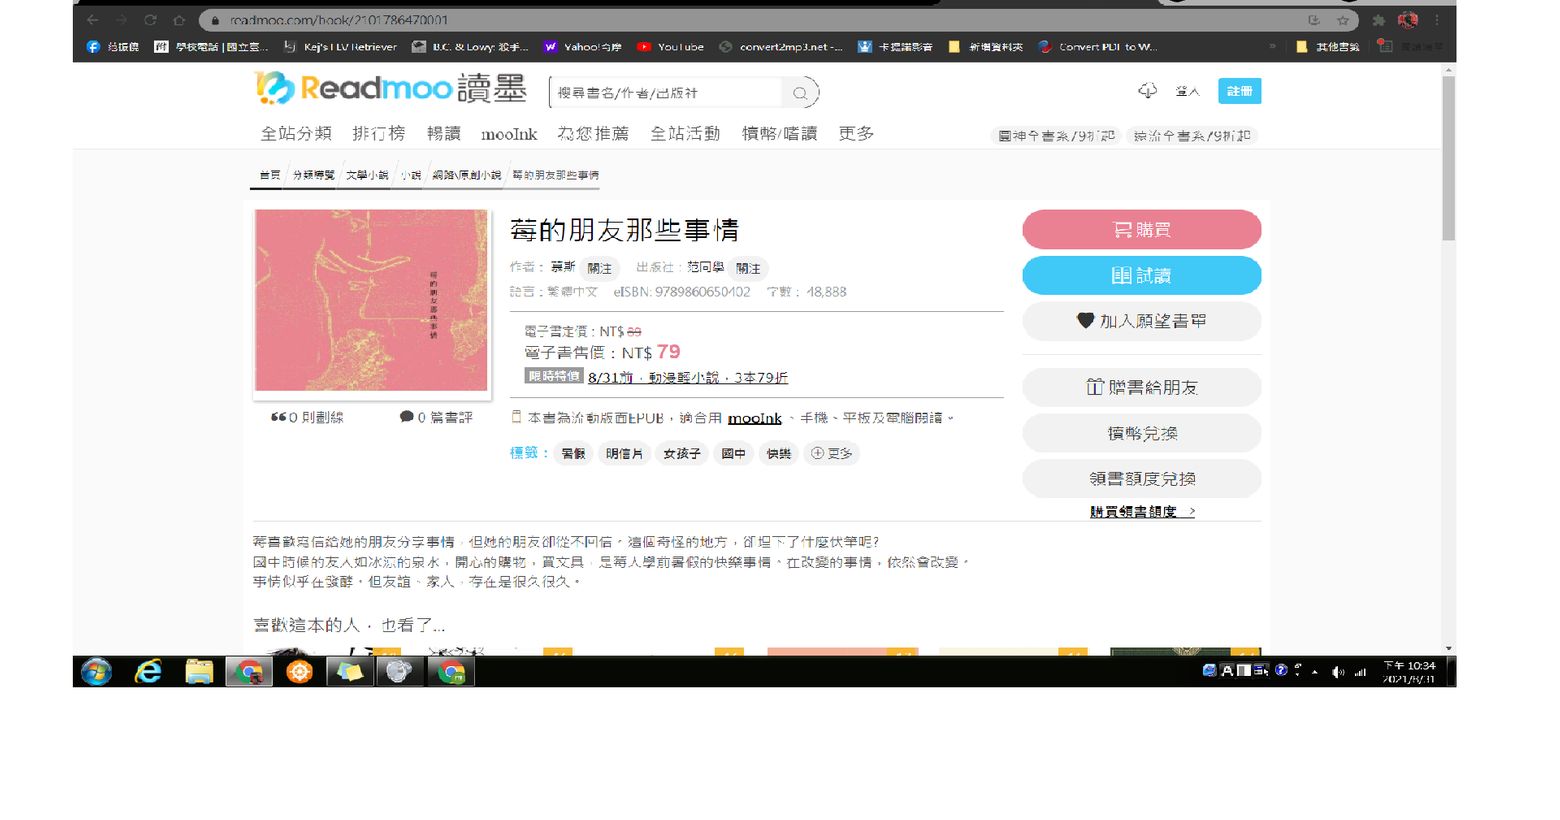Click the book search input field
Viewport: 1560px width, 820px height.
pyautogui.click(x=665, y=93)
